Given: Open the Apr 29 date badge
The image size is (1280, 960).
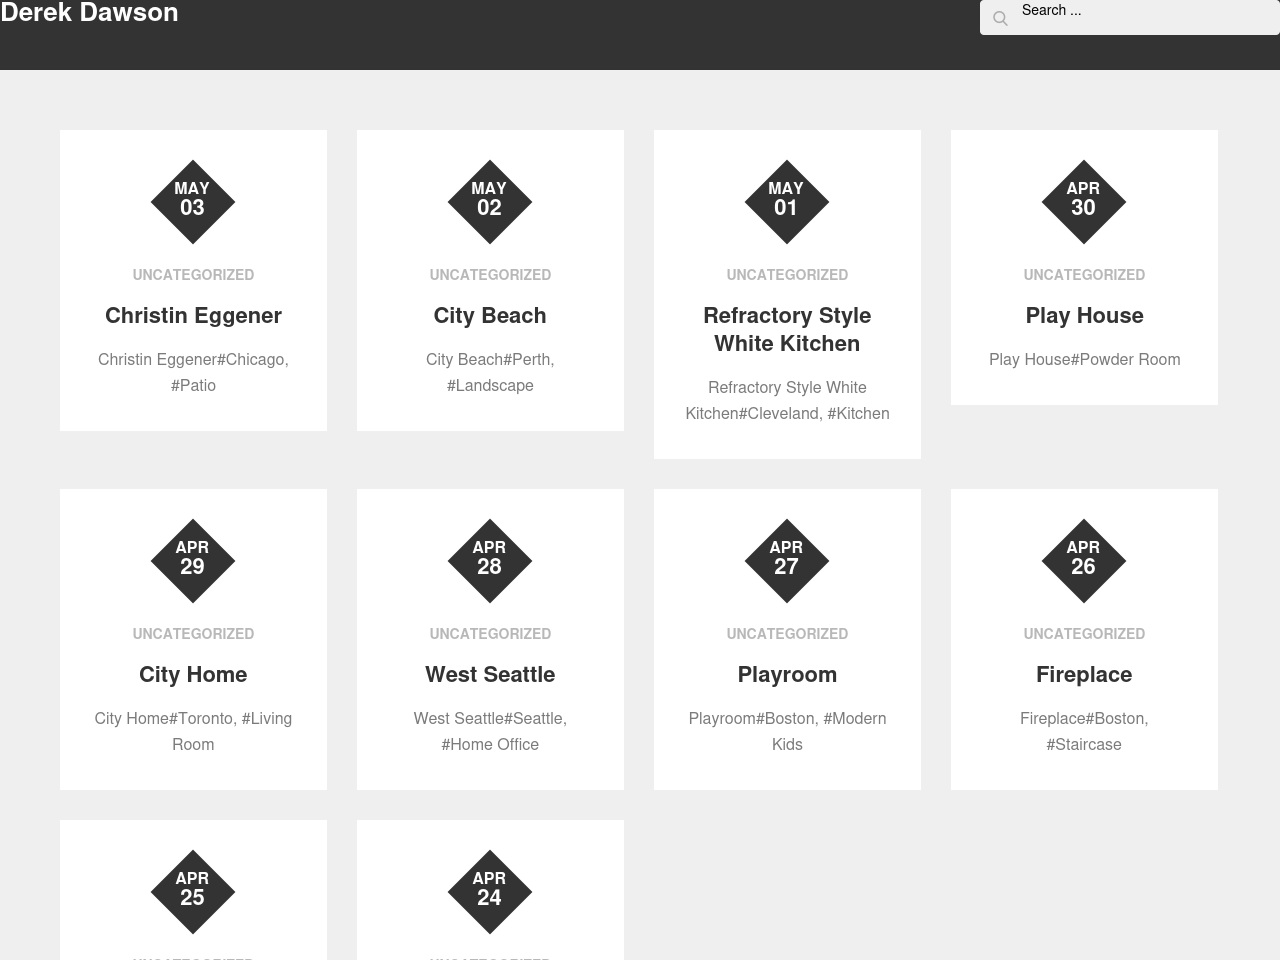Looking at the screenshot, I should point(193,561).
